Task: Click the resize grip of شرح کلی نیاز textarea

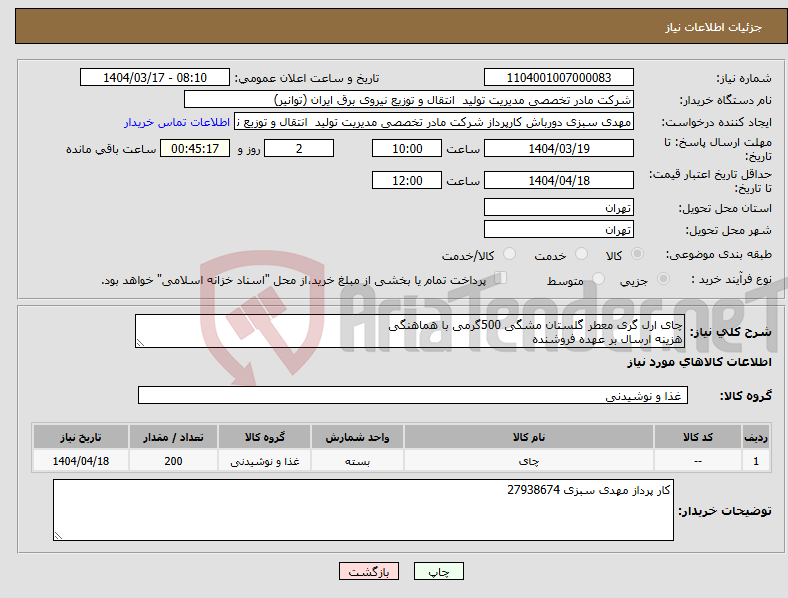Action: (x=140, y=343)
